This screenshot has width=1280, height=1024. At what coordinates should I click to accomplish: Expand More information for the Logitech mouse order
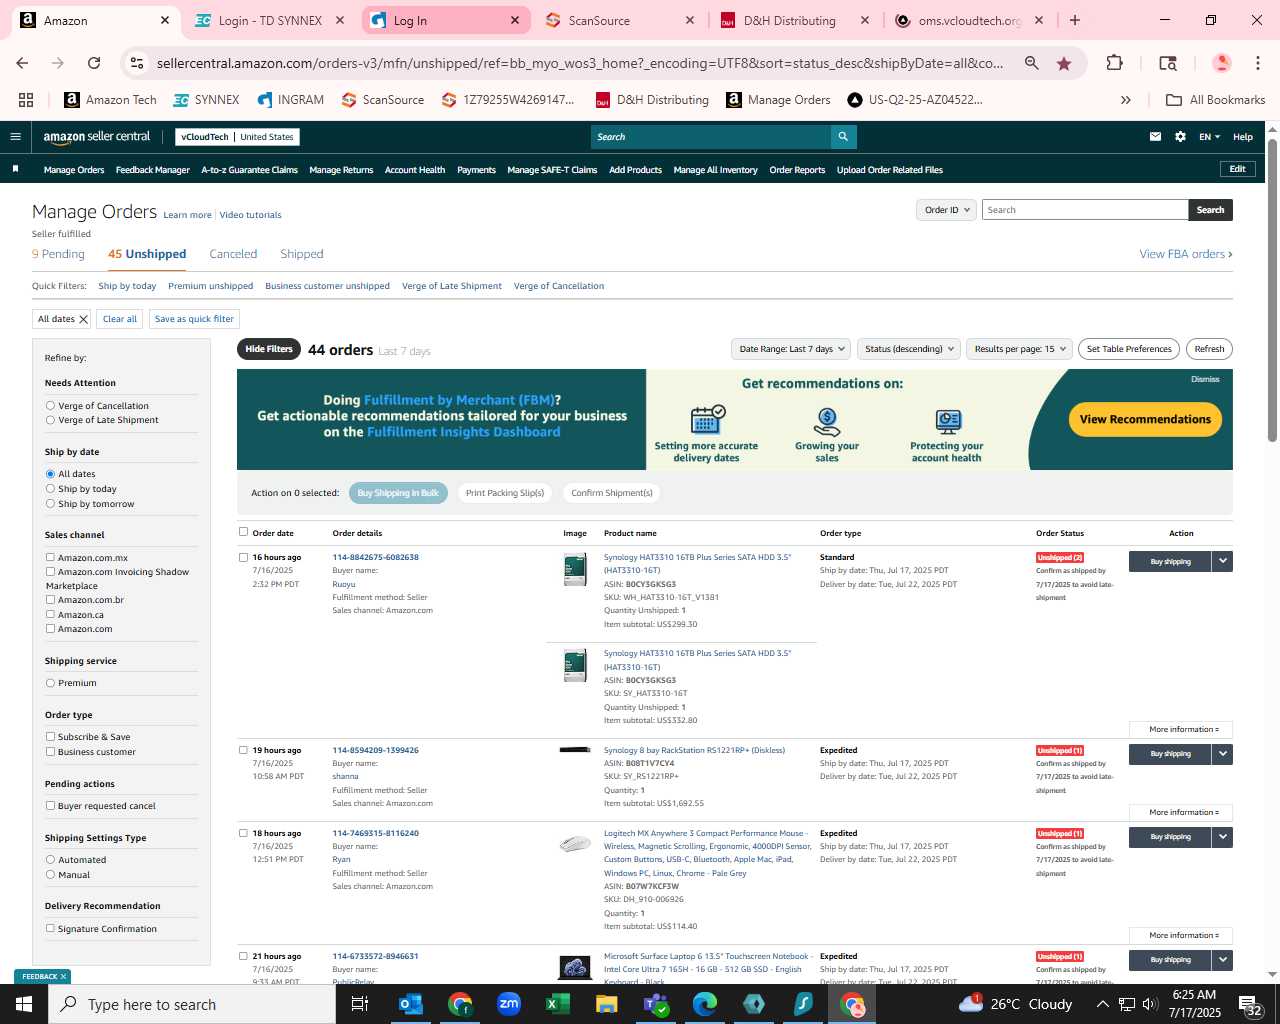(x=1182, y=936)
